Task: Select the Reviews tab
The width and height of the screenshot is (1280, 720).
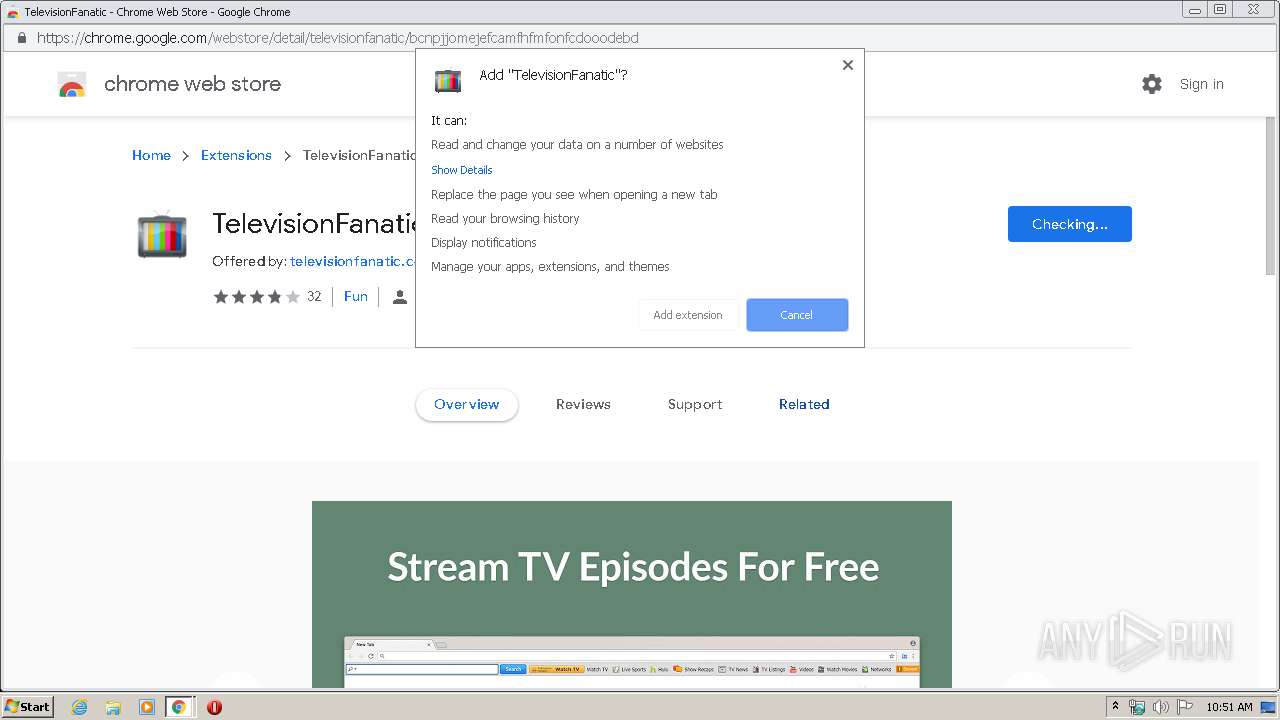Action: pyautogui.click(x=583, y=405)
